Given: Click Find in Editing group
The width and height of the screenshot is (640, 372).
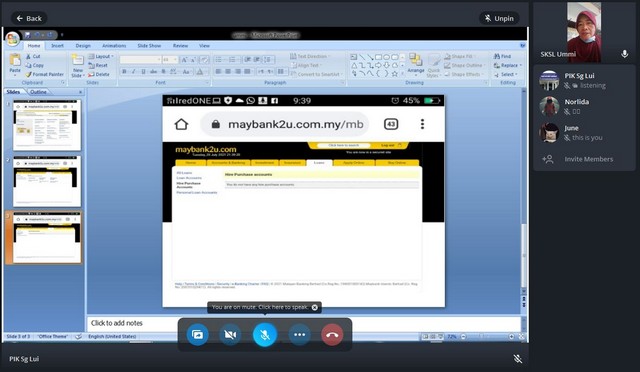Looking at the screenshot, I should (x=502, y=56).
